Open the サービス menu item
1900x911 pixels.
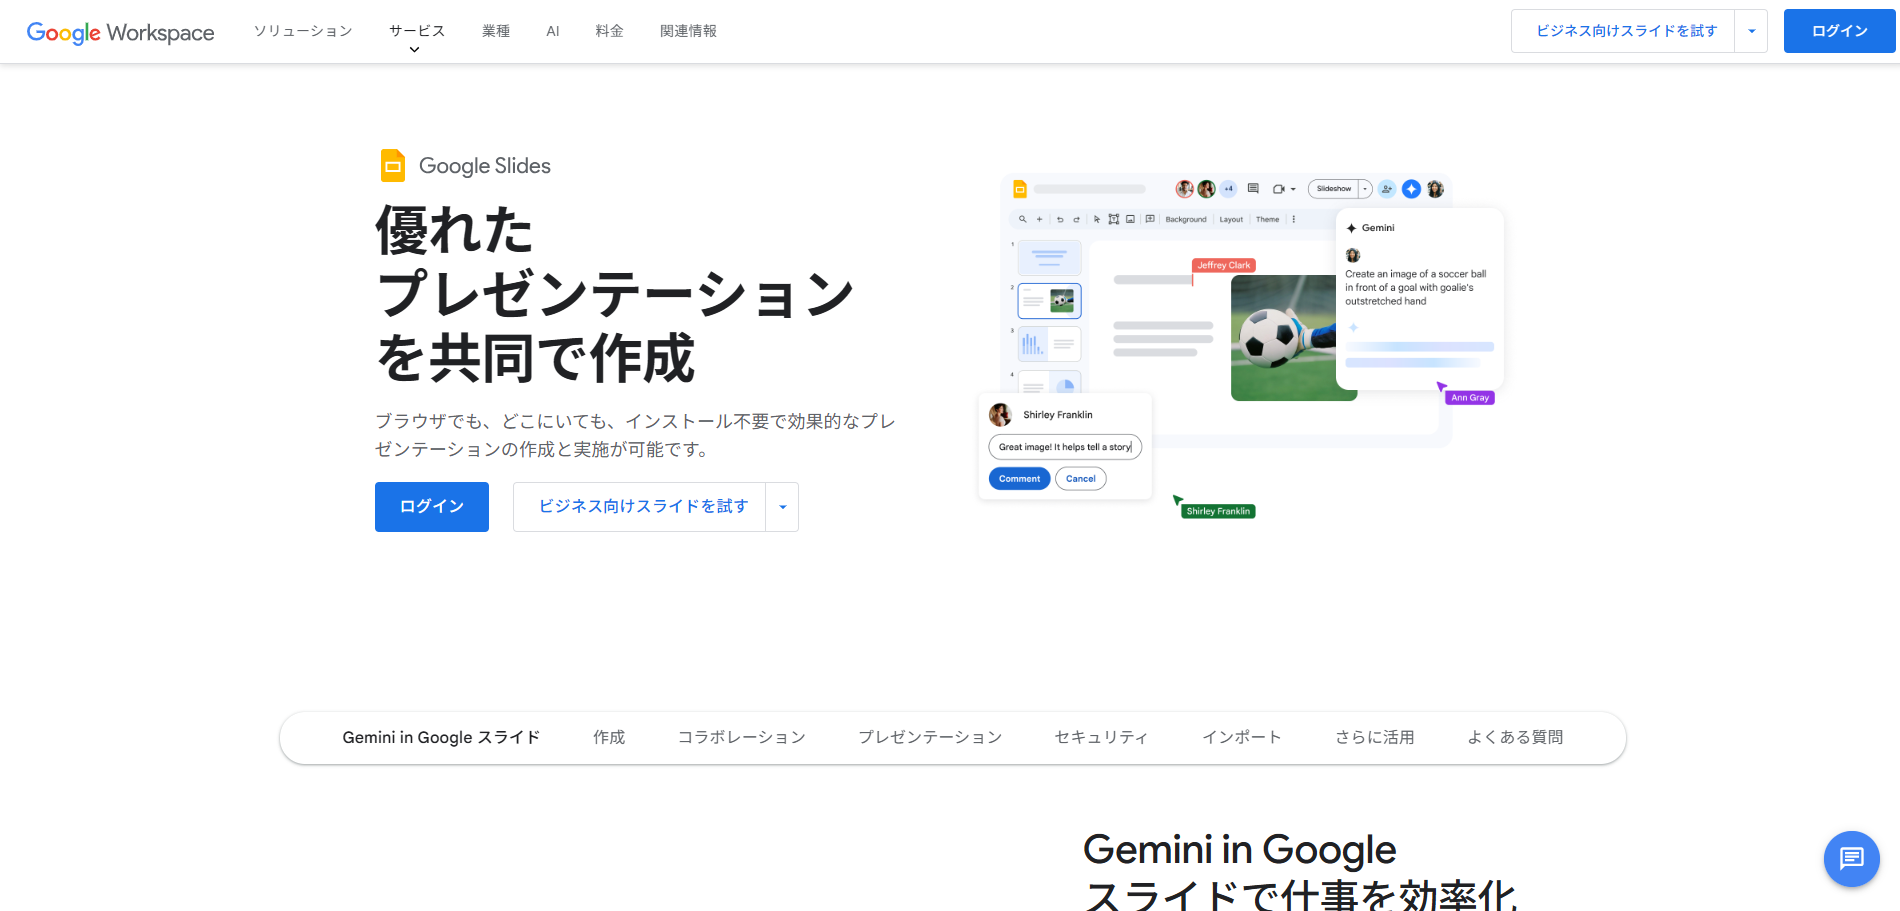417,31
